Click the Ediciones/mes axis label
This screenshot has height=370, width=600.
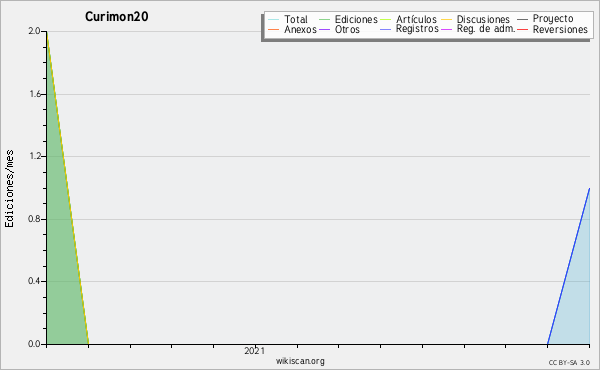click(x=9, y=189)
